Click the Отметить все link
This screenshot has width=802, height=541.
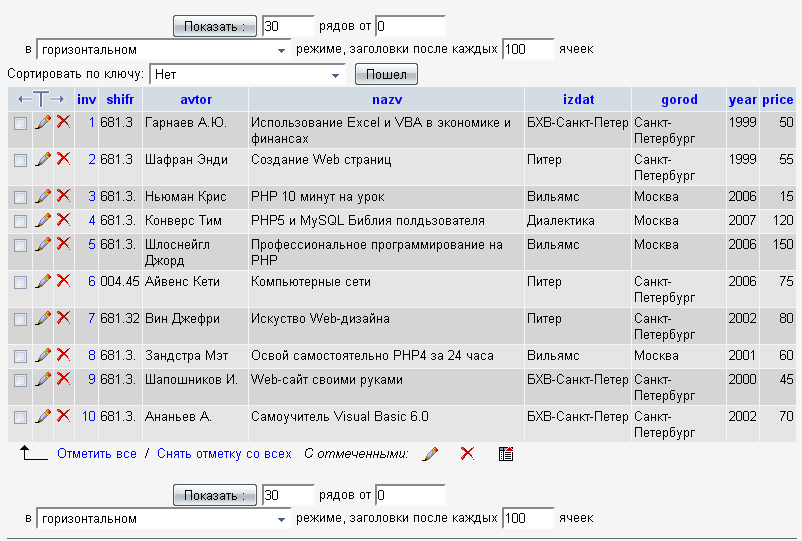97,454
